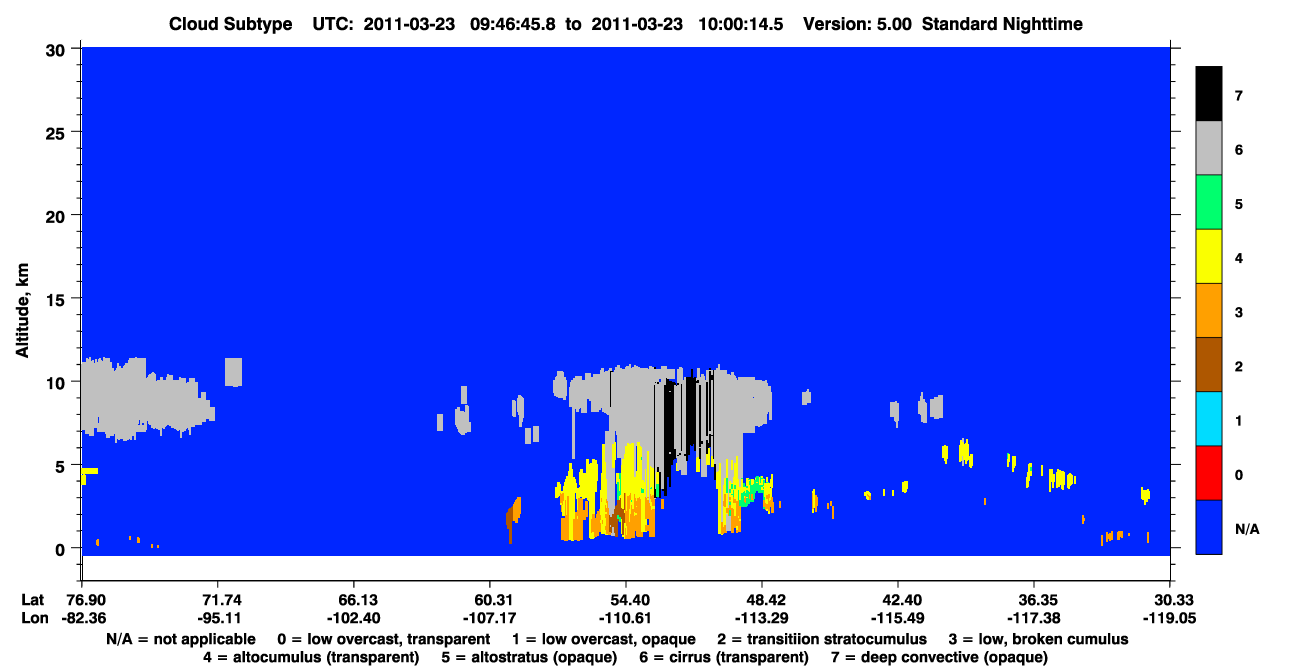The image size is (1300, 667).
Task: Click latitude value '71.74'
Action: click(x=217, y=599)
